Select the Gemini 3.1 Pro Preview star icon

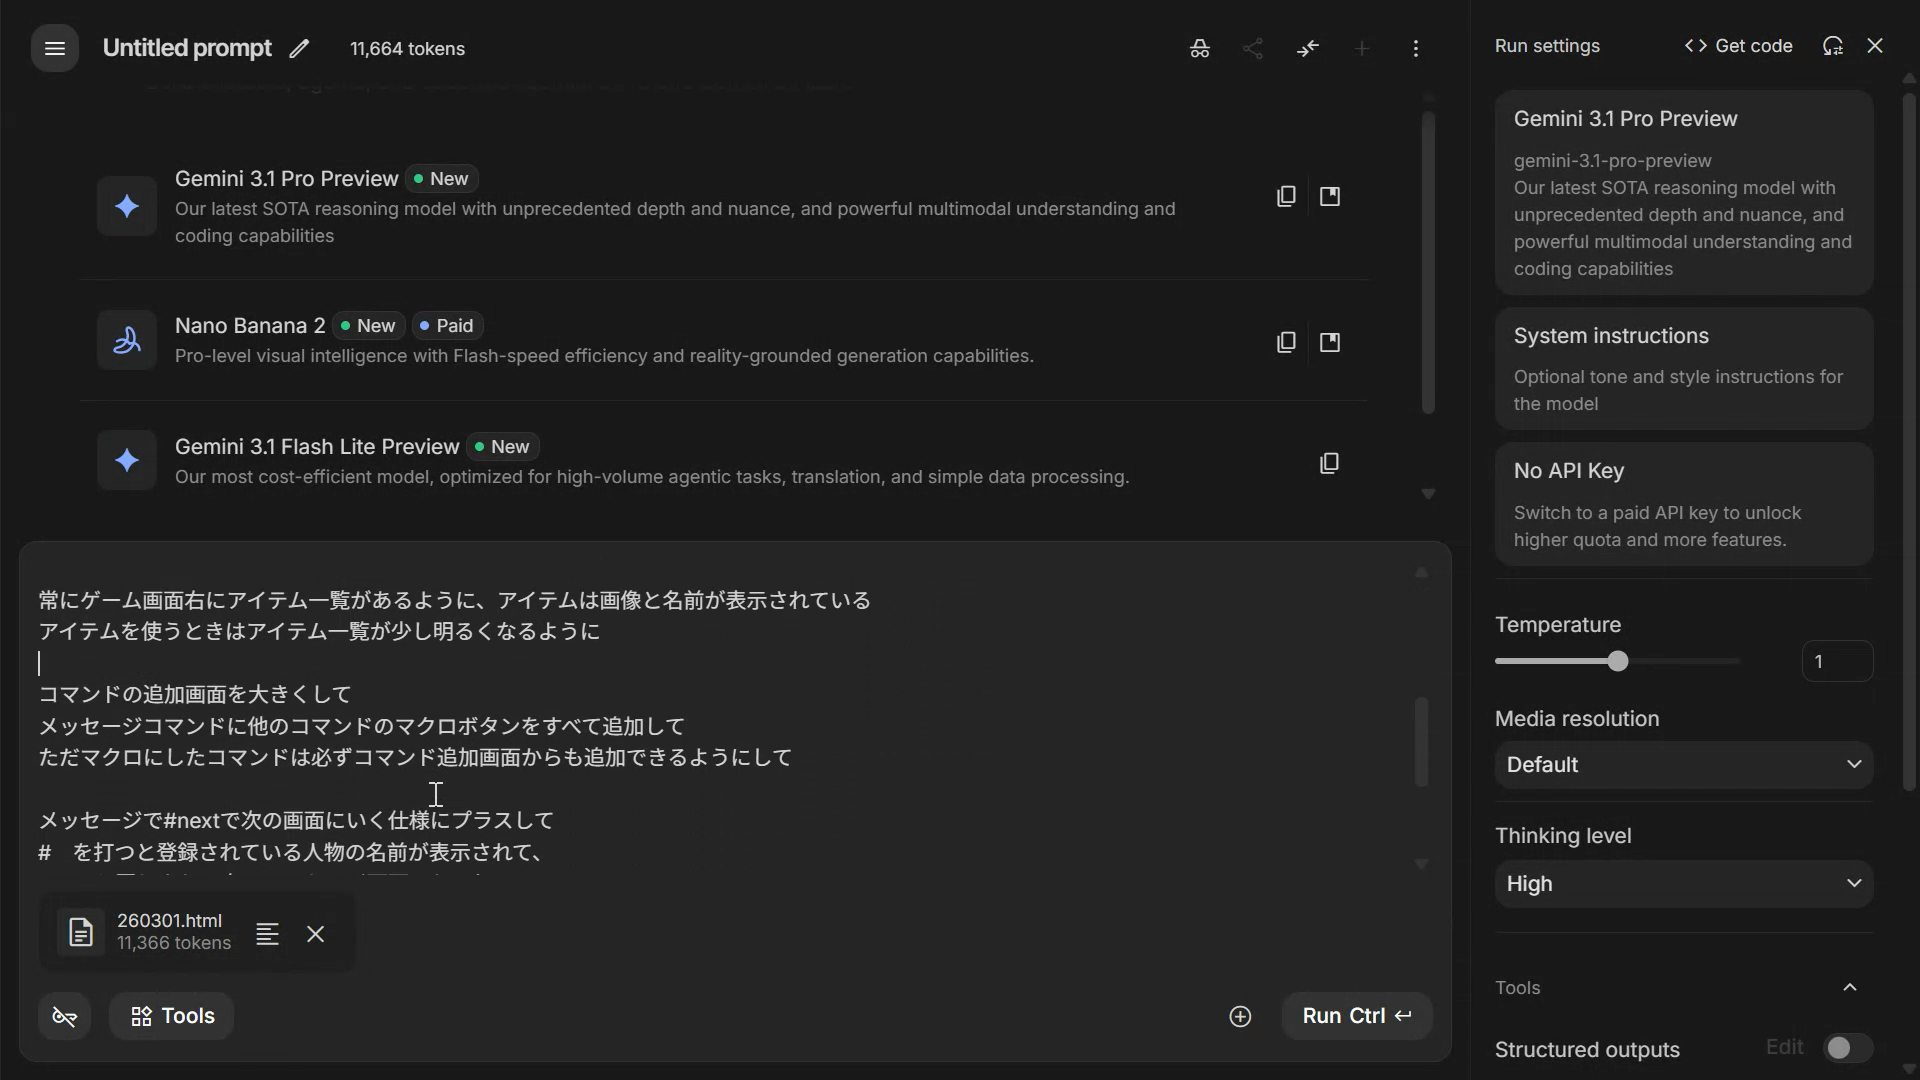tap(127, 206)
